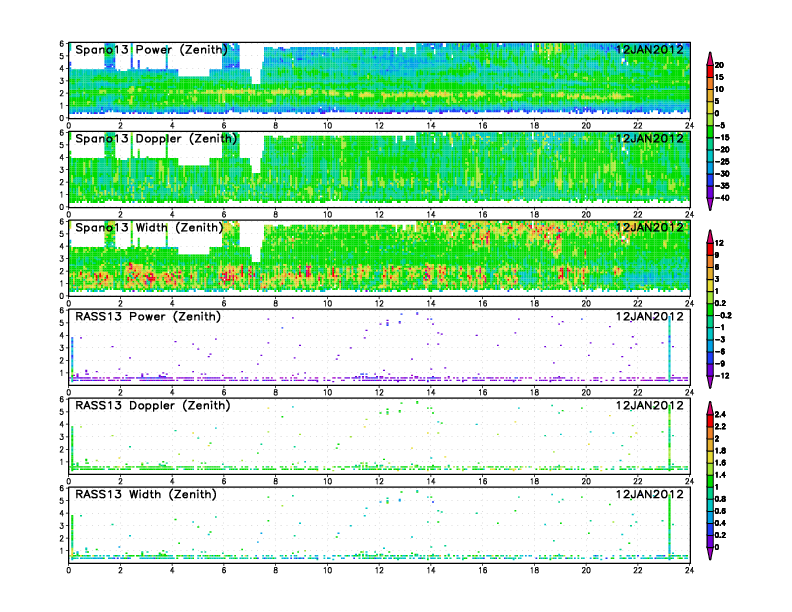The width and height of the screenshot is (792, 612).
Task: Select the 12JAN2012 date in Spano13 Width panel
Action: click(650, 228)
